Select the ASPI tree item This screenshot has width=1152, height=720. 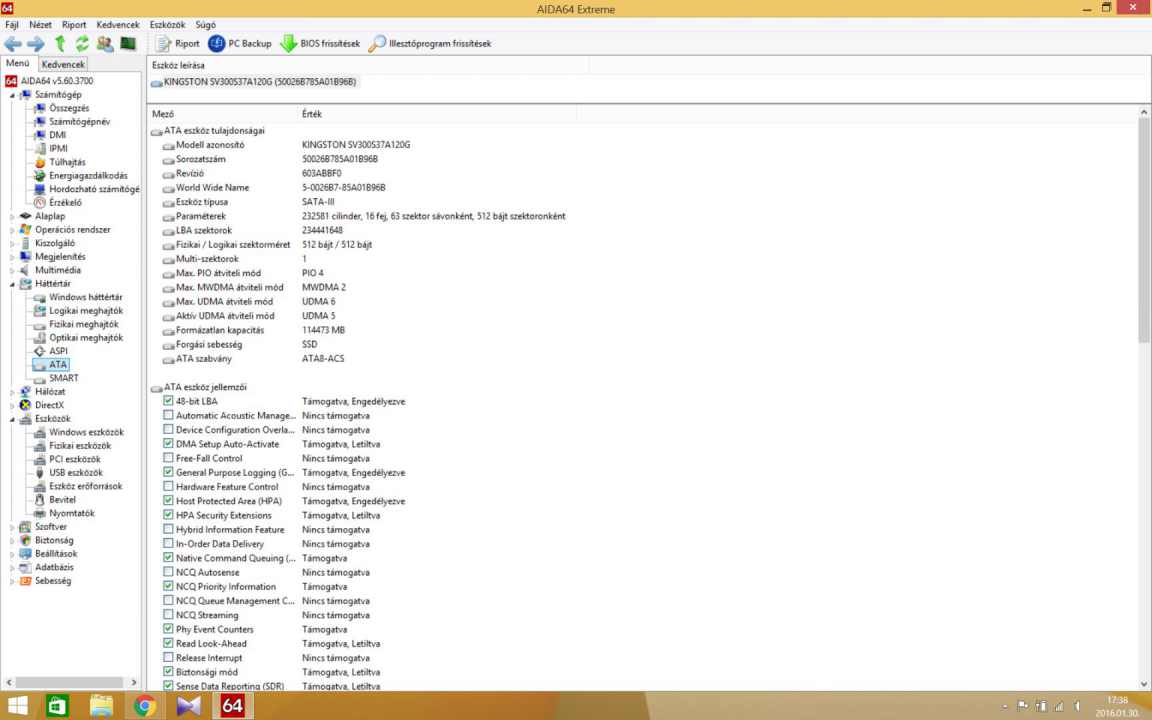point(58,351)
